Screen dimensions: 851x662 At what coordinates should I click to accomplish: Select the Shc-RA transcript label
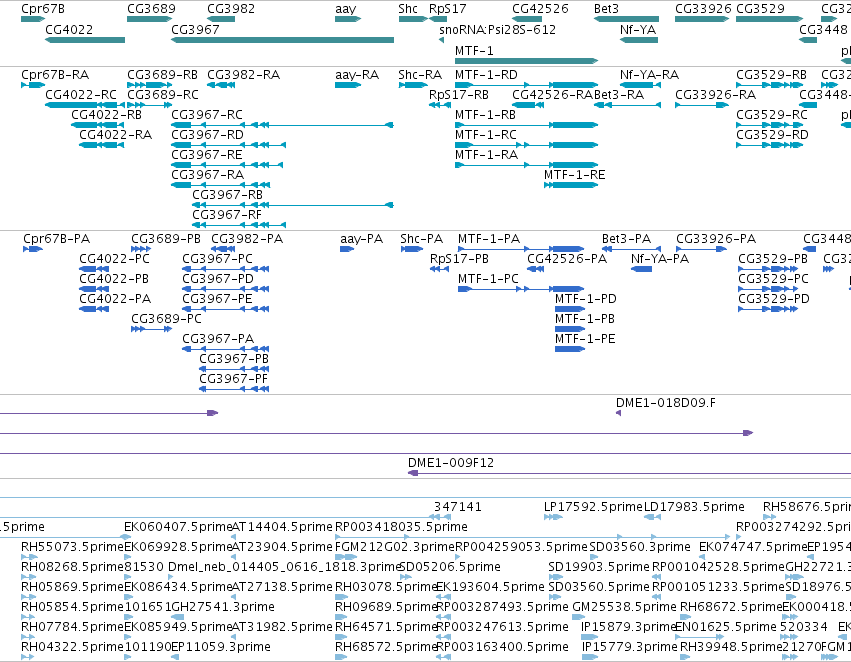point(420,74)
